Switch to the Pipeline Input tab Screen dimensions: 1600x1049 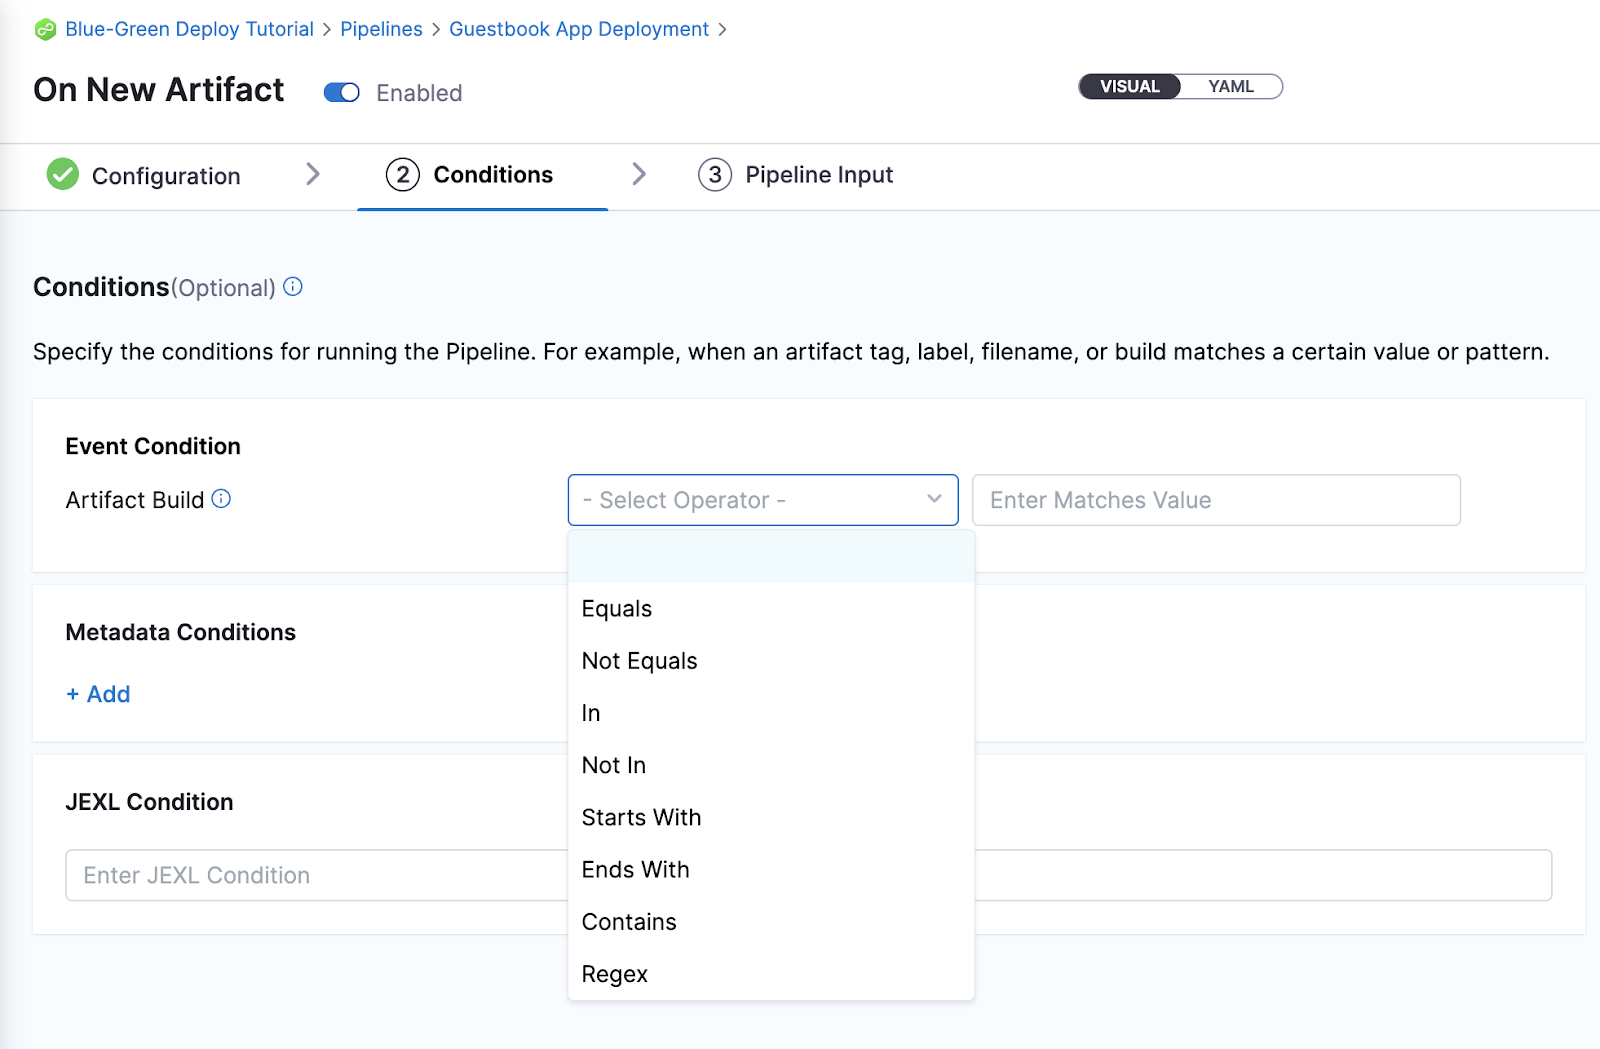[x=819, y=175]
